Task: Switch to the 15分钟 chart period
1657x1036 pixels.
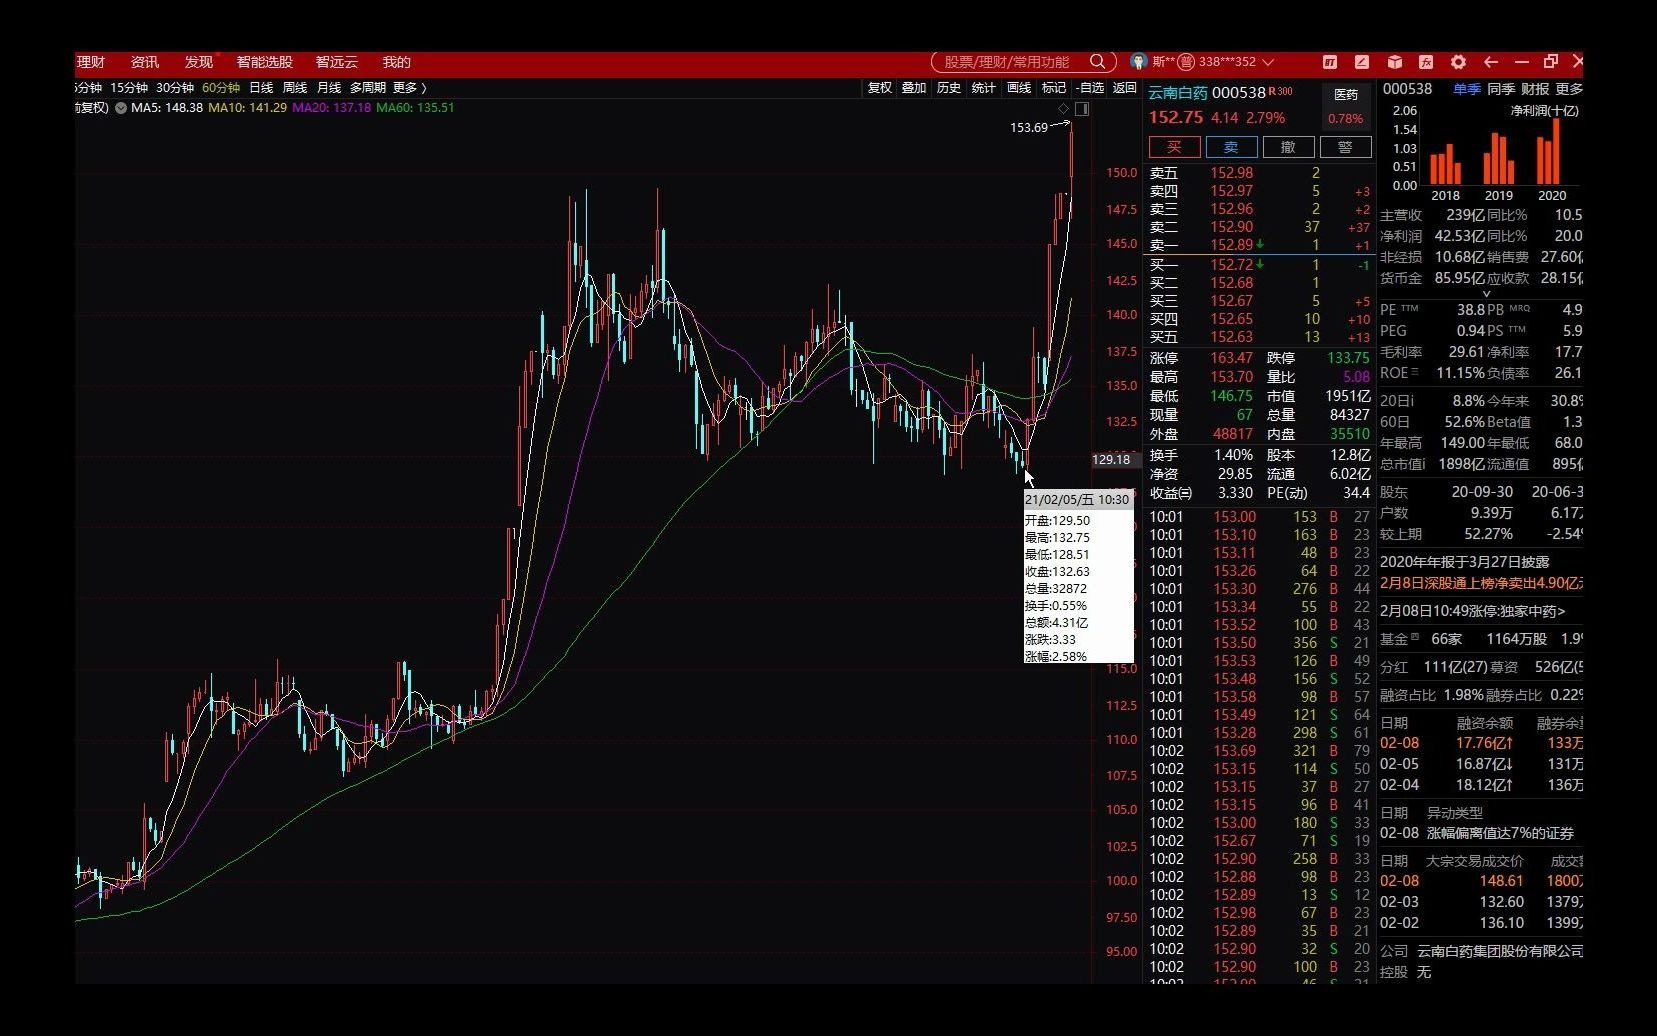Action: point(129,88)
